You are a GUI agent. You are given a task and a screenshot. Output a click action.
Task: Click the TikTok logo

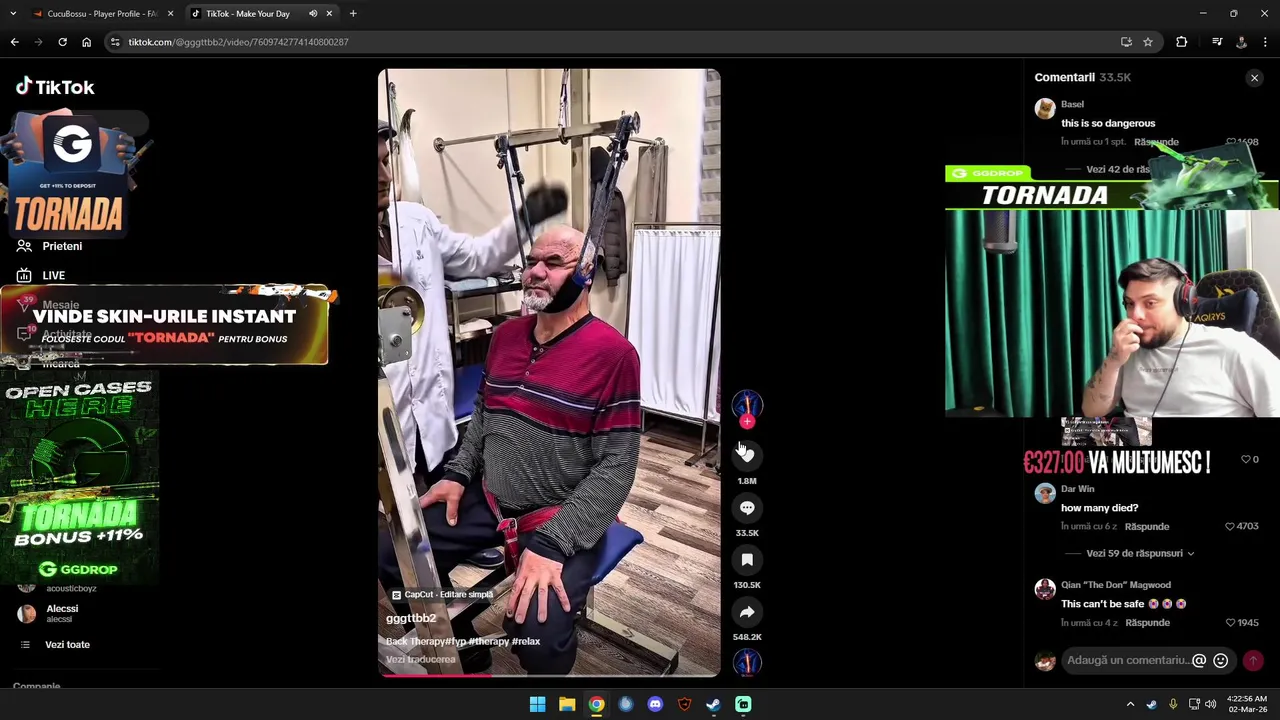[55, 87]
